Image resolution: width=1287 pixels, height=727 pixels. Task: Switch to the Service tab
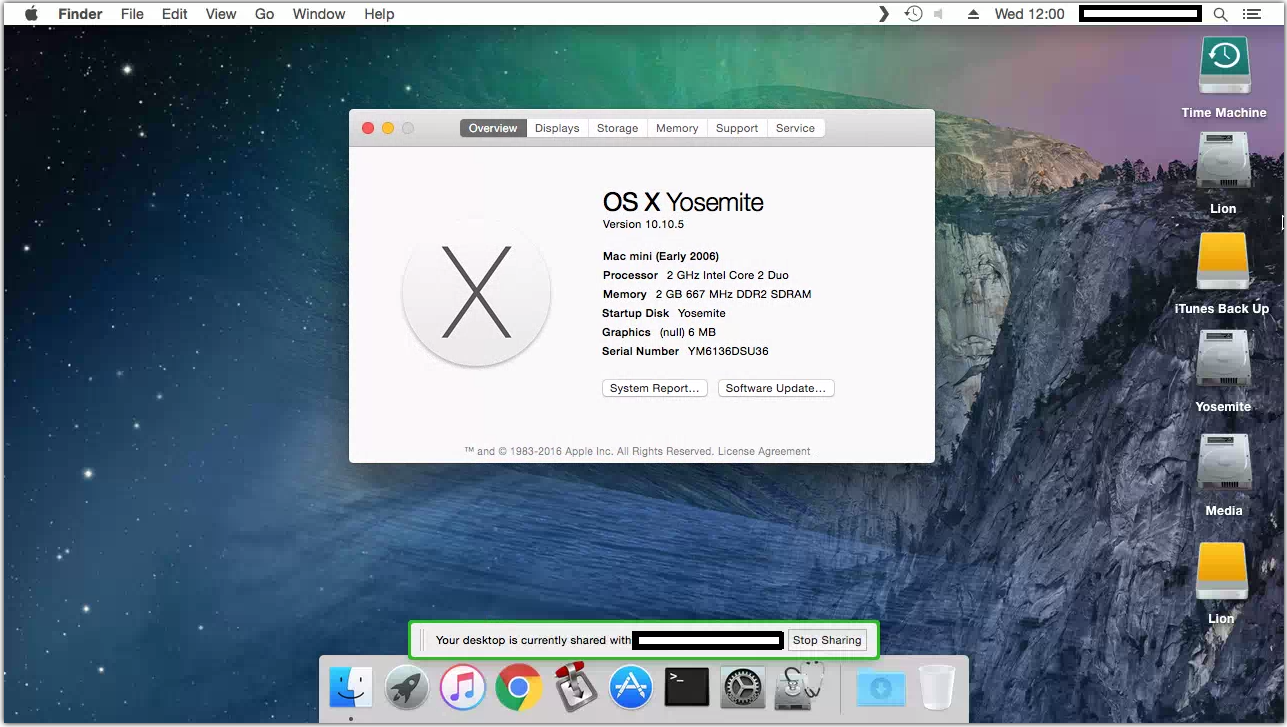coord(796,128)
